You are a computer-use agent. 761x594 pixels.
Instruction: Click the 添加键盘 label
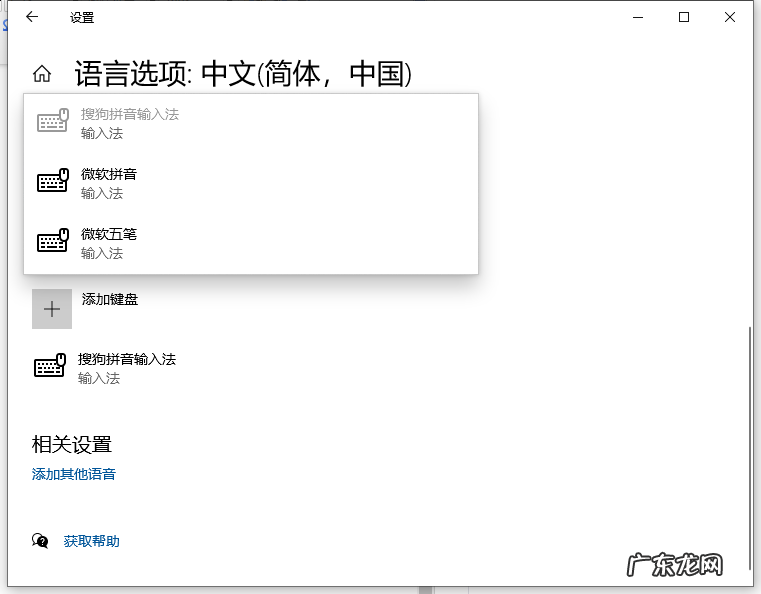click(110, 299)
